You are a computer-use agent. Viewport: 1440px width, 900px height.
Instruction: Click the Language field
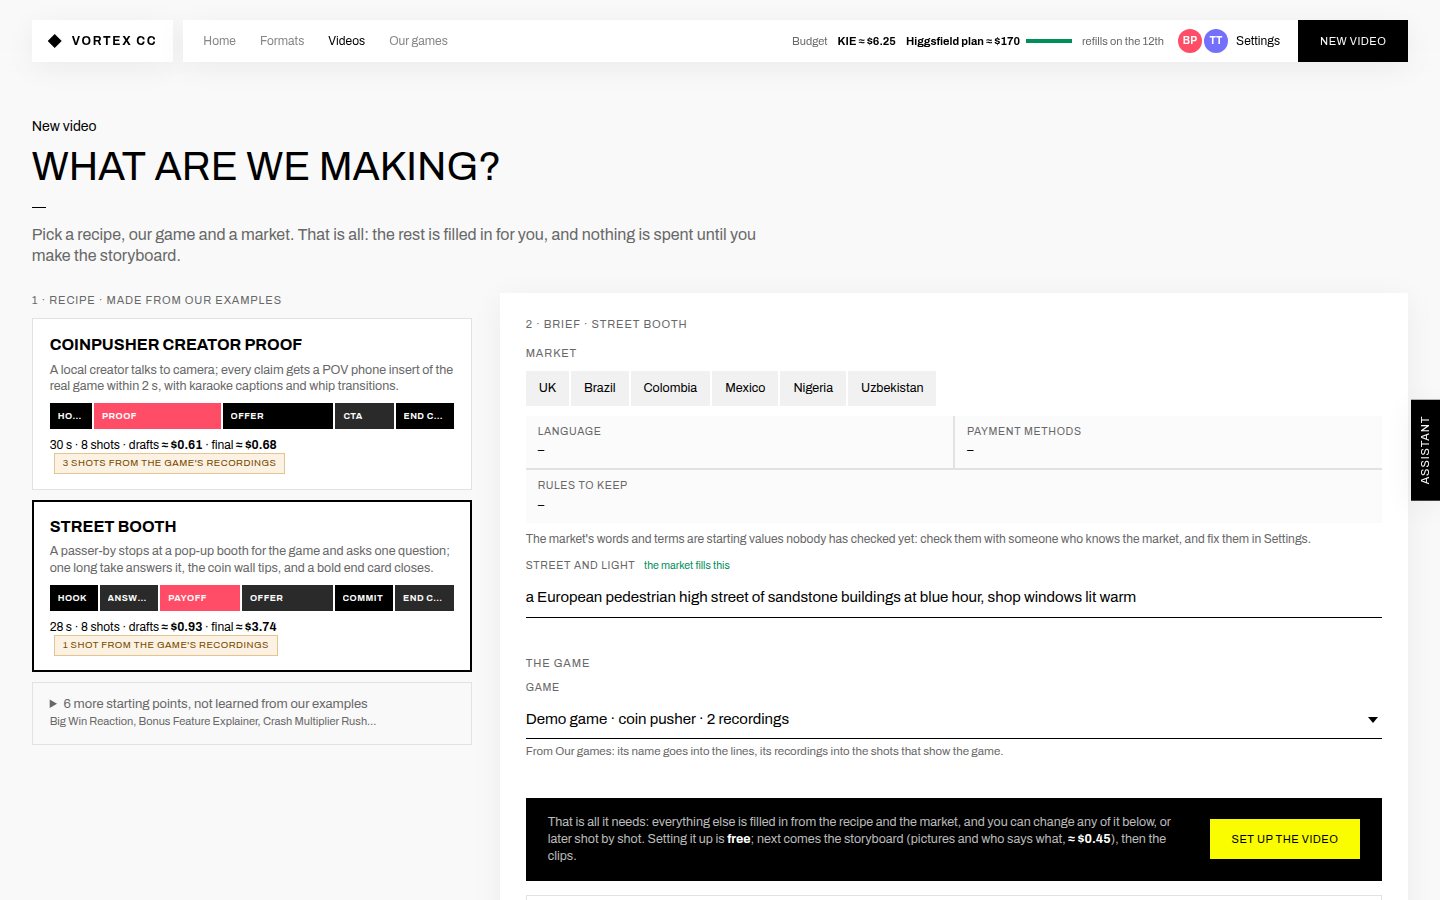[739, 442]
